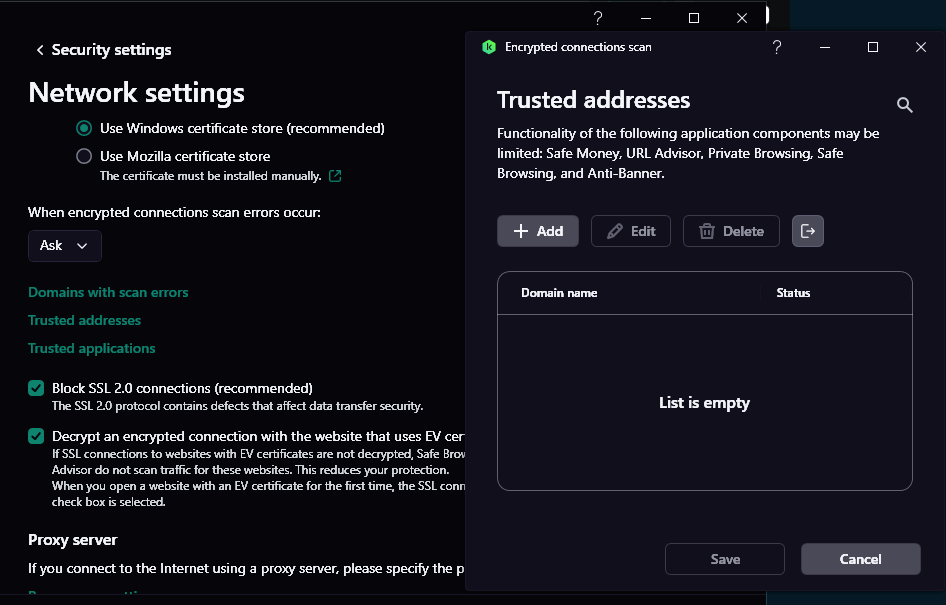Cancel the Trusted addresses dialog
This screenshot has width=946, height=605.
click(x=860, y=559)
